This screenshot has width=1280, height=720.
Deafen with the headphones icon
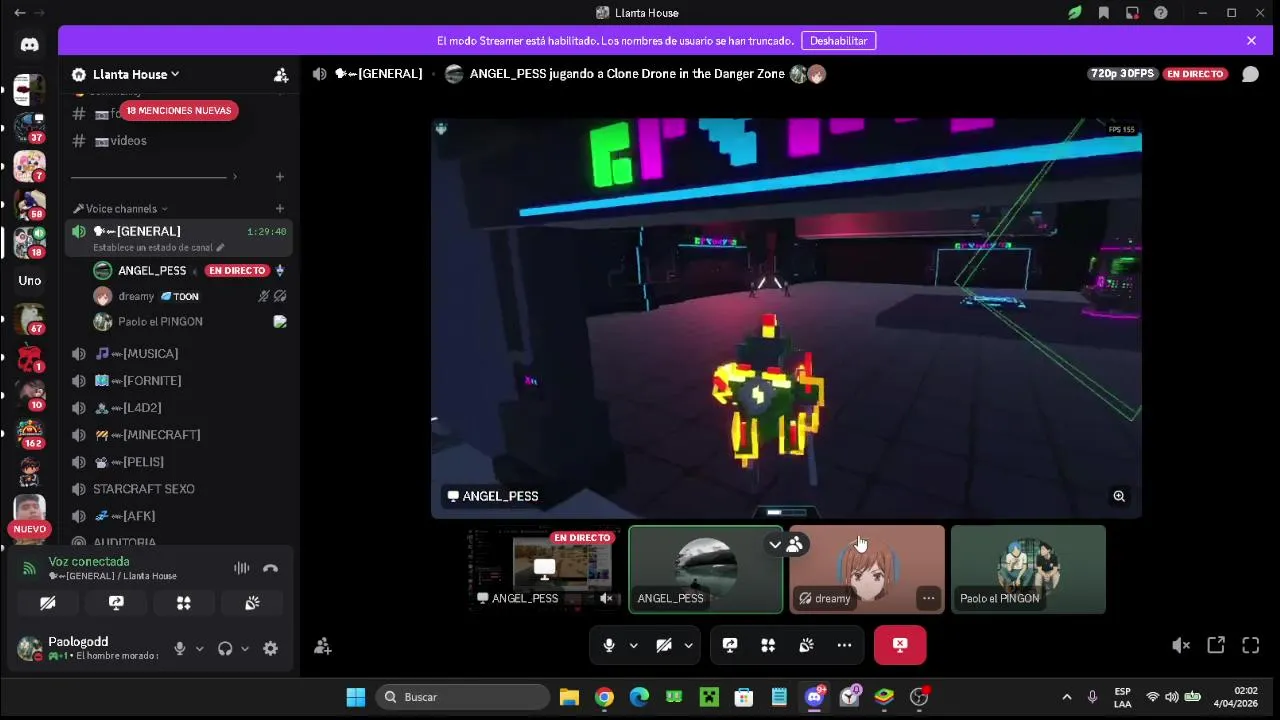tap(225, 648)
